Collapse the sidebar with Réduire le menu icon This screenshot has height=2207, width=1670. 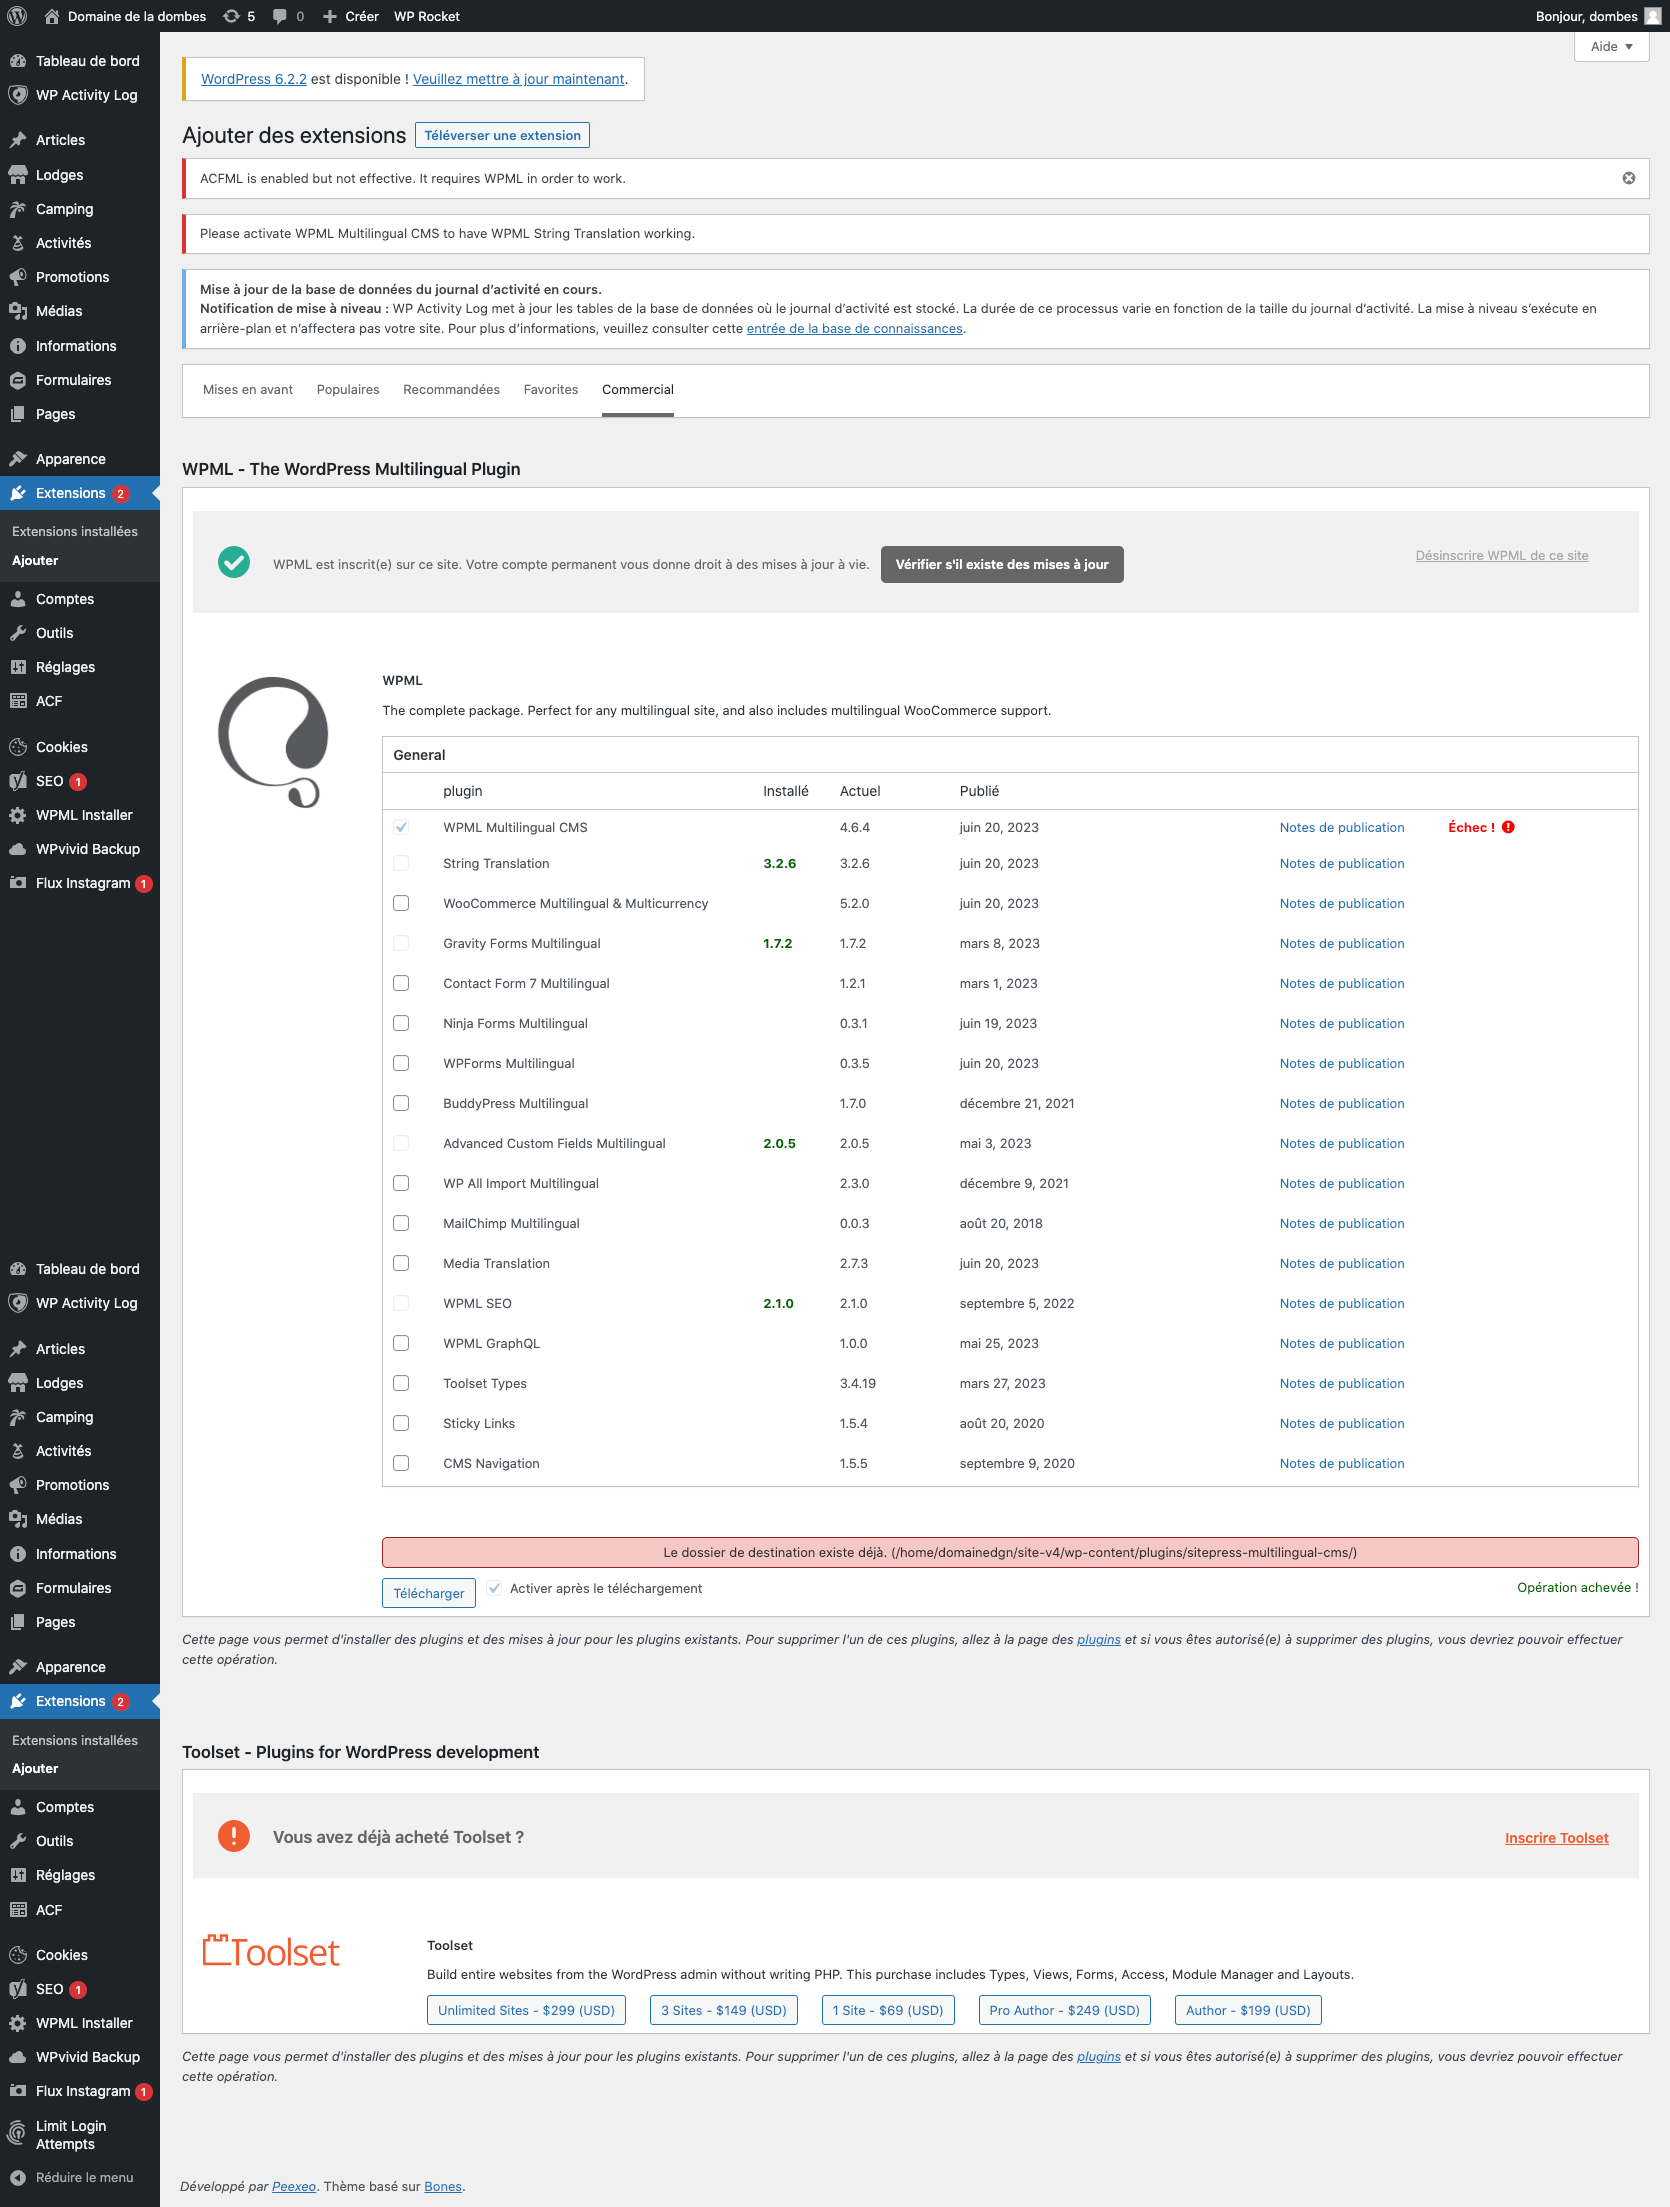tap(17, 2177)
